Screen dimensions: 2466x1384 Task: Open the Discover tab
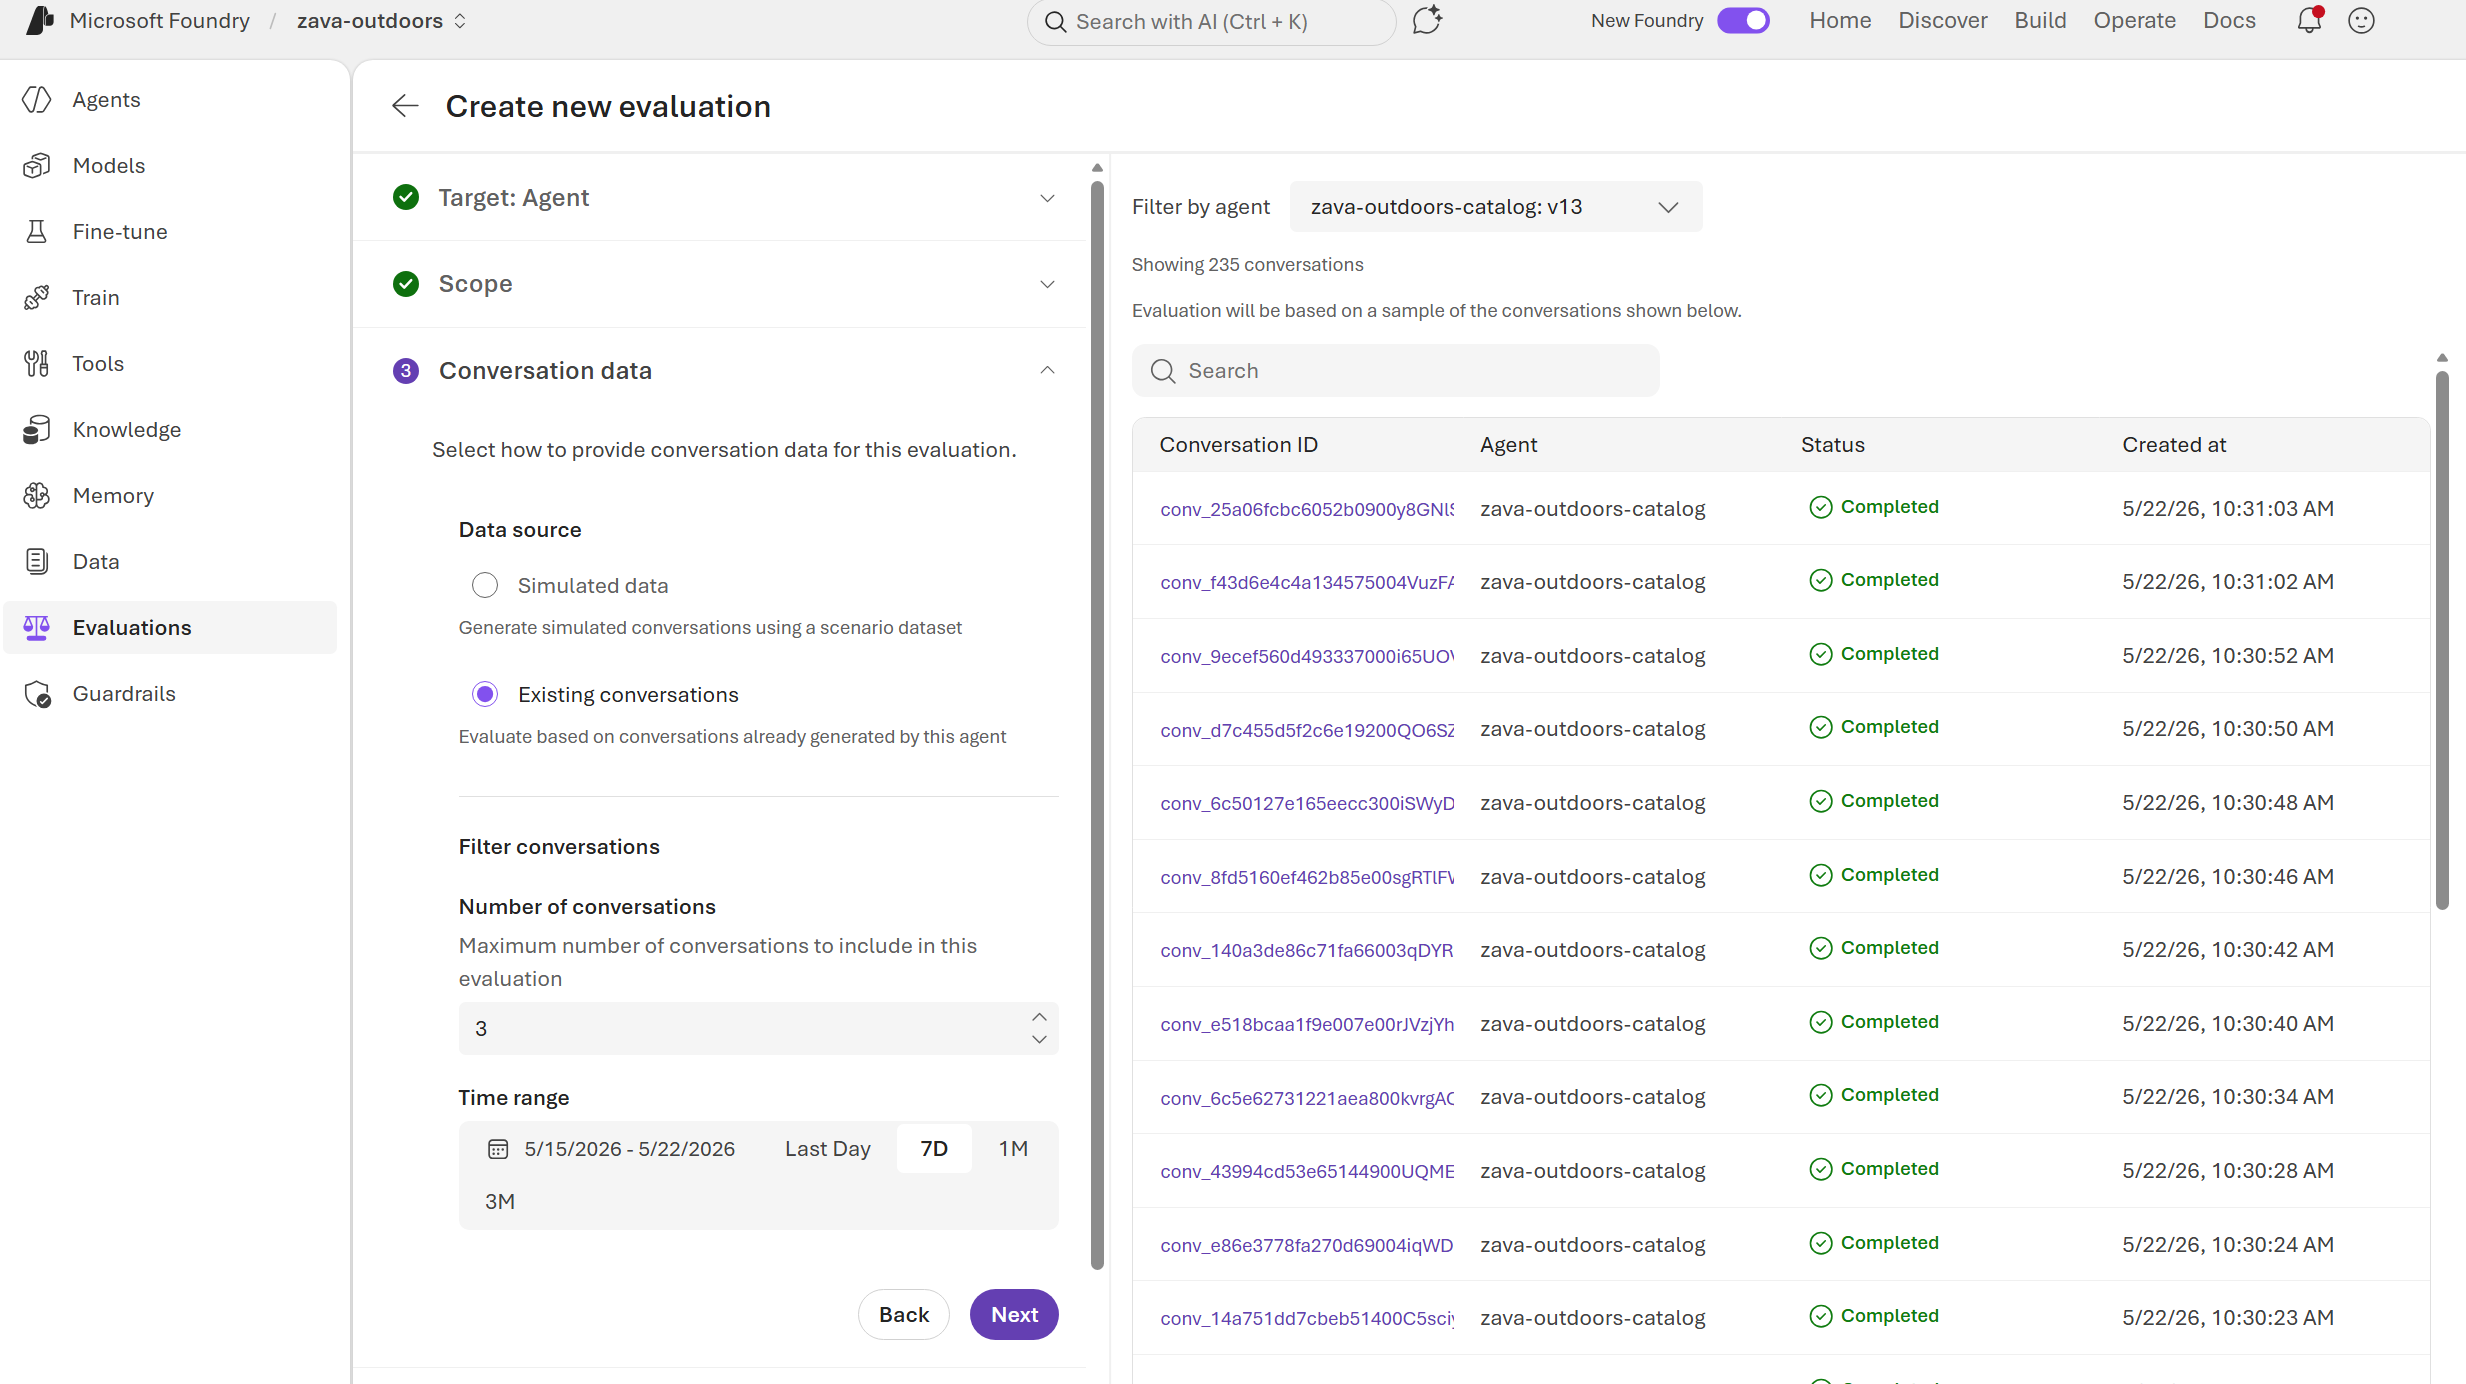[x=1942, y=21]
